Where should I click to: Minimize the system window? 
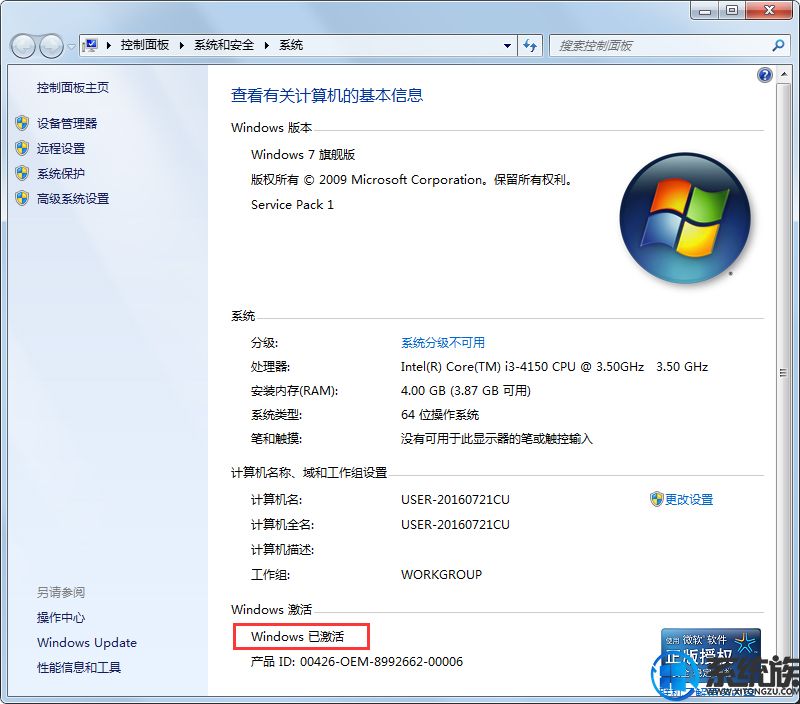click(705, 10)
